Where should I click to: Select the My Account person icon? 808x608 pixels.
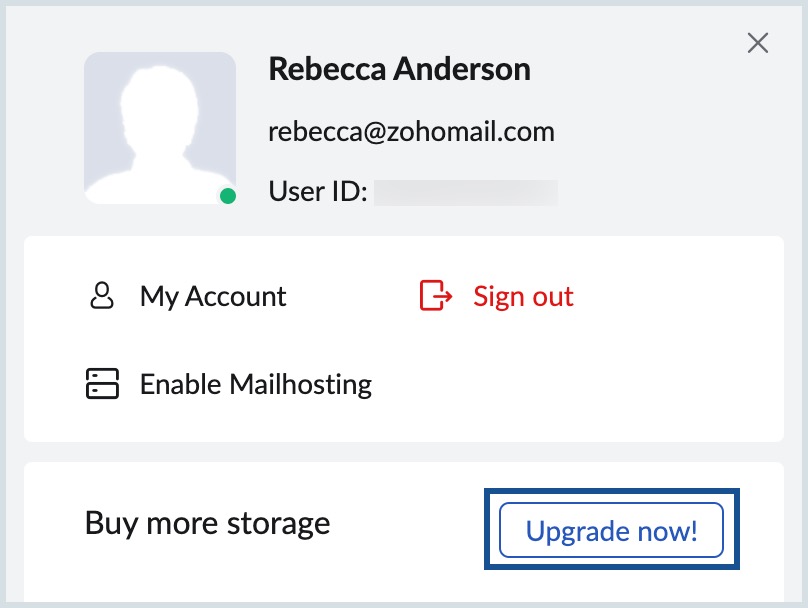pyautogui.click(x=102, y=296)
